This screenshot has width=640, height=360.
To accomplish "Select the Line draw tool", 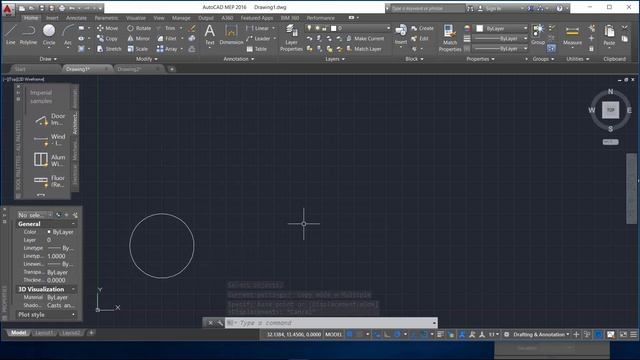I will 10,34.
